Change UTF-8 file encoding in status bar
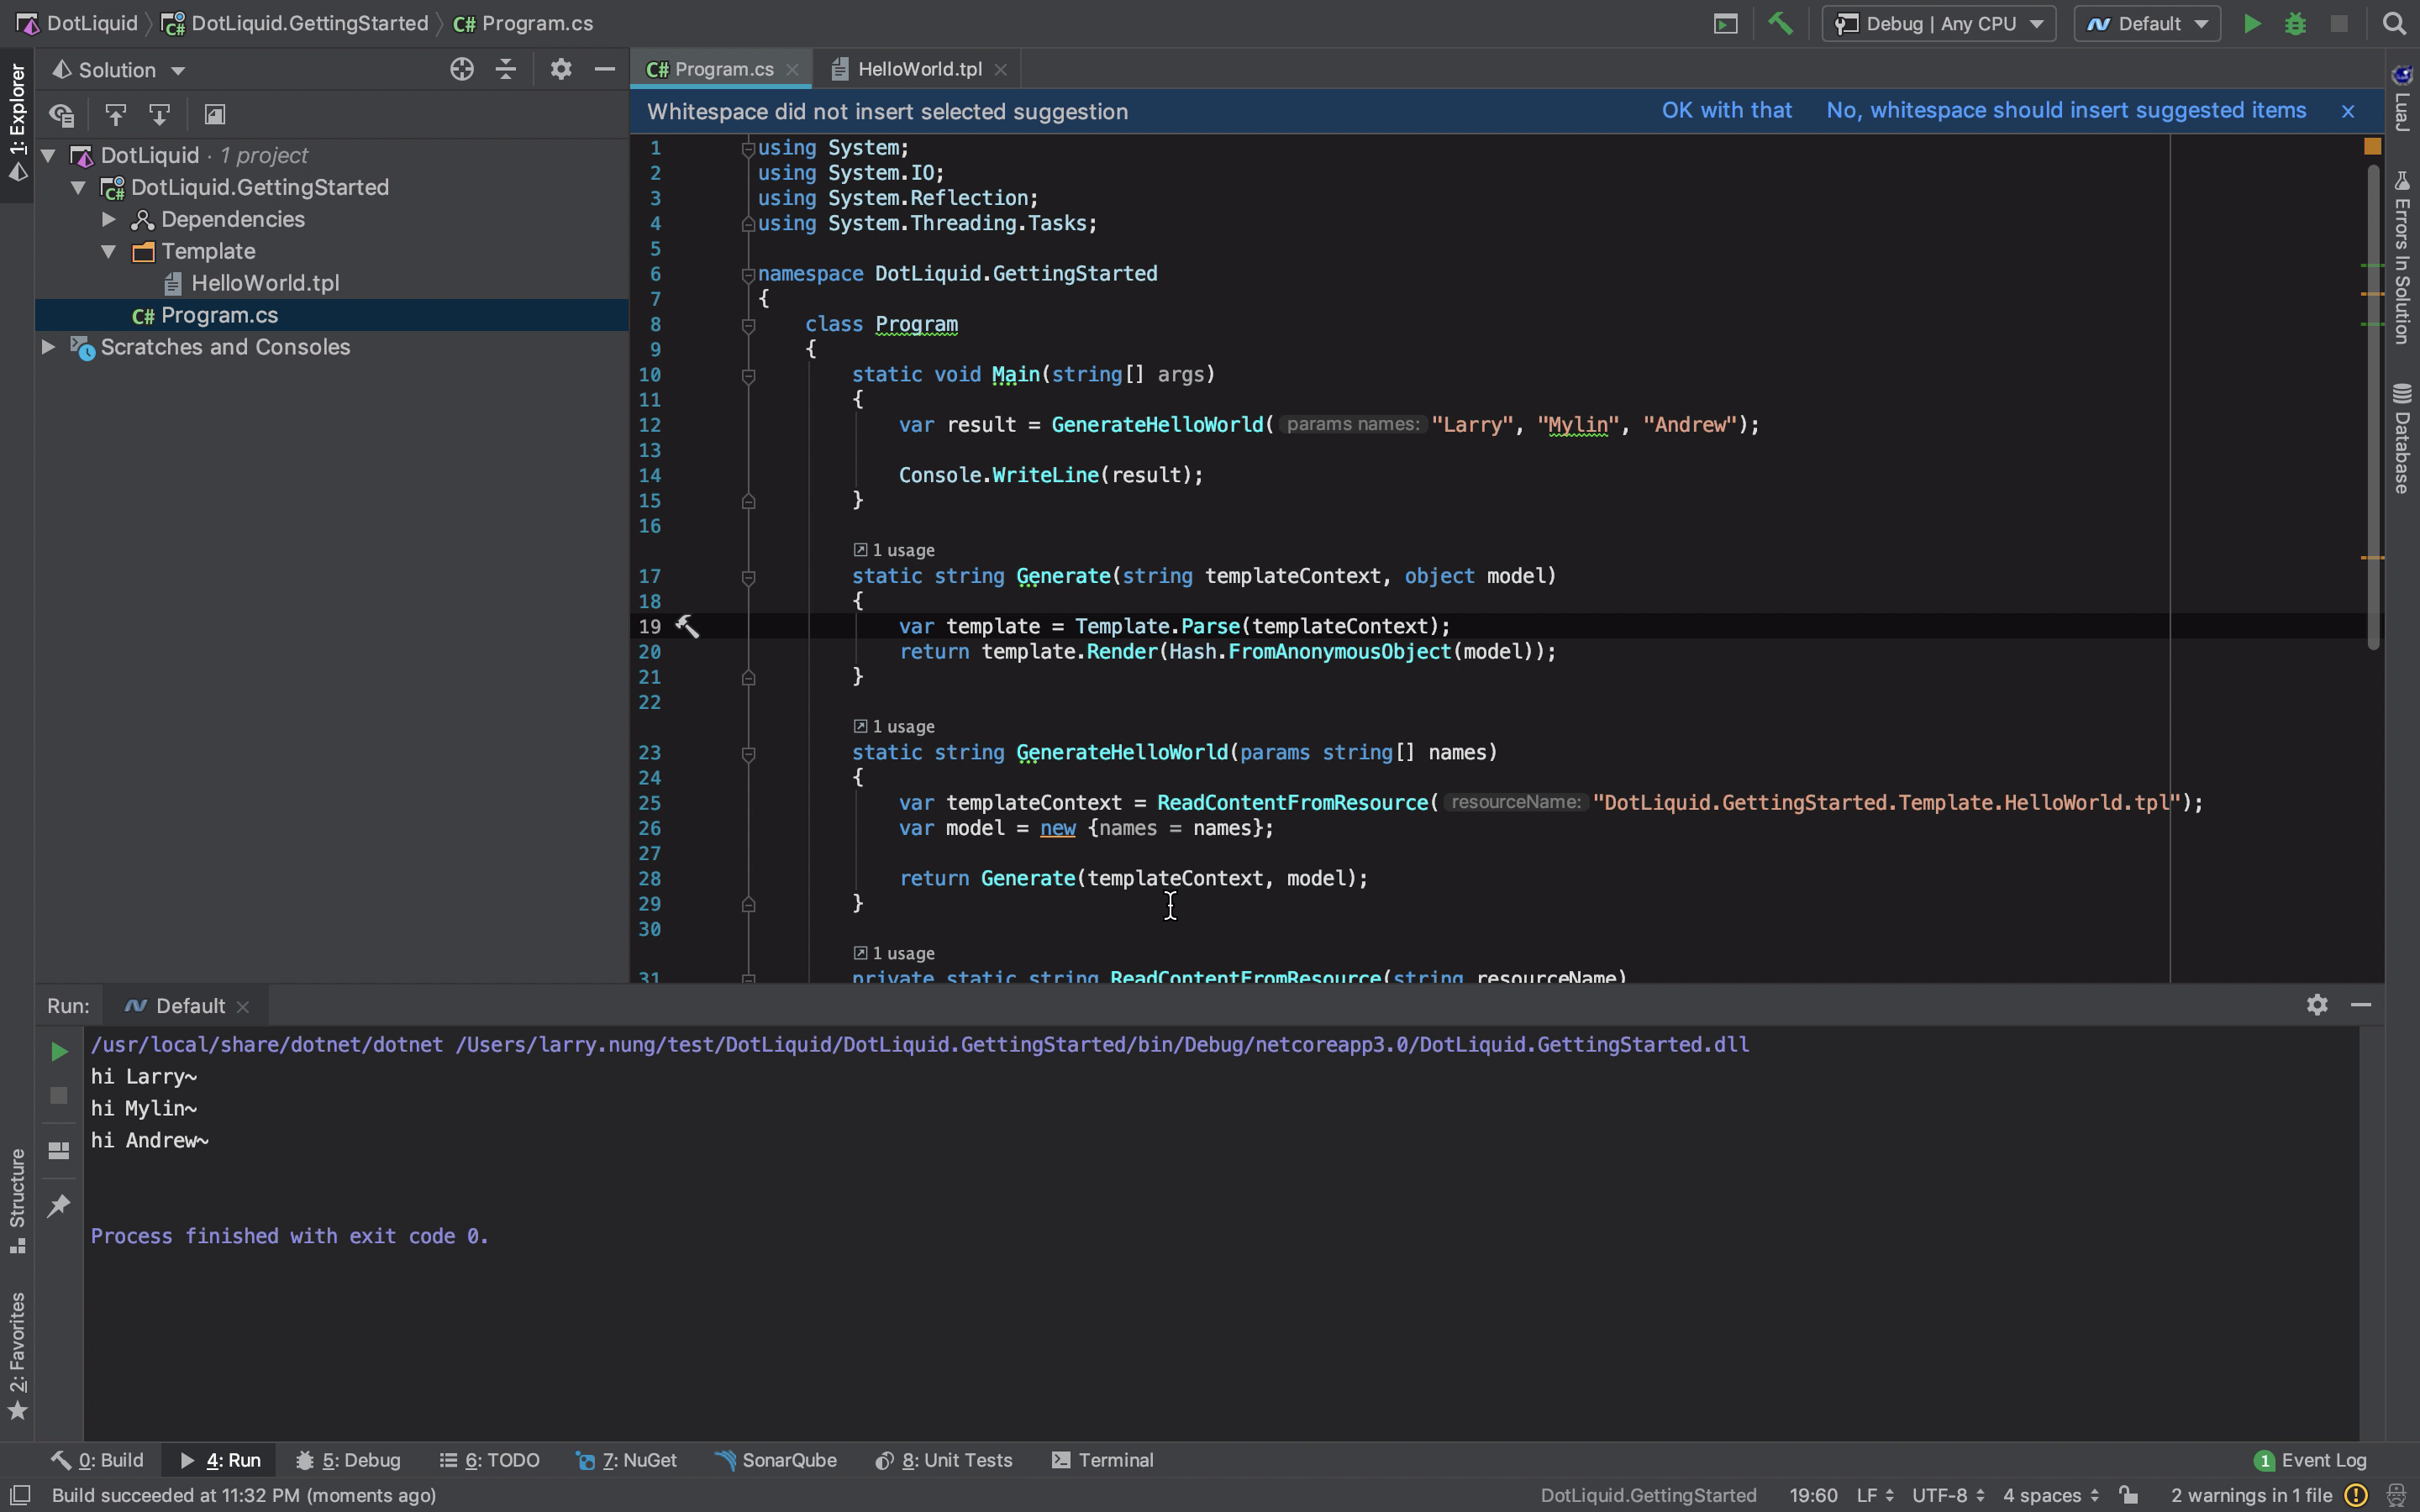The image size is (2420, 1512). pyautogui.click(x=1947, y=1495)
